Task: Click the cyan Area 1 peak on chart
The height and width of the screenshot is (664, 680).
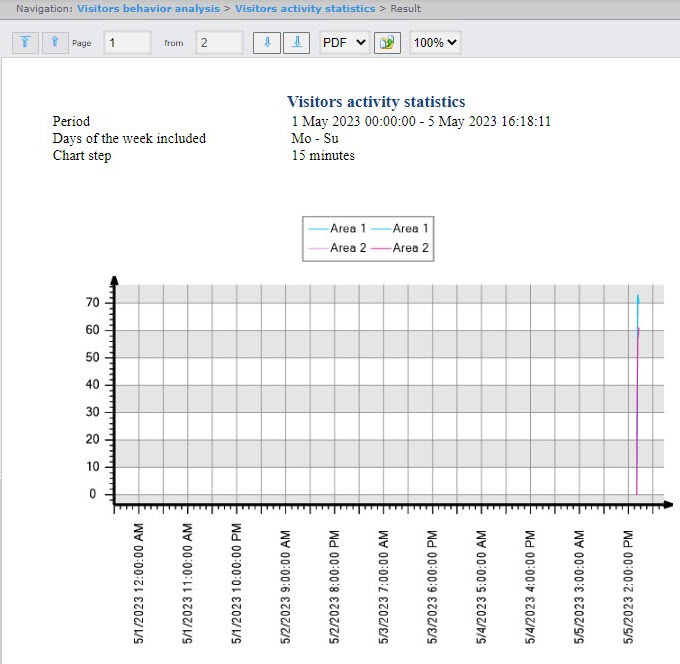Action: click(638, 299)
